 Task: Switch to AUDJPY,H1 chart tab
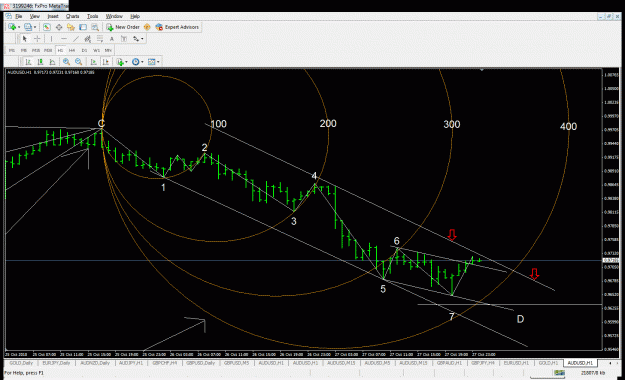pyautogui.click(x=131, y=363)
